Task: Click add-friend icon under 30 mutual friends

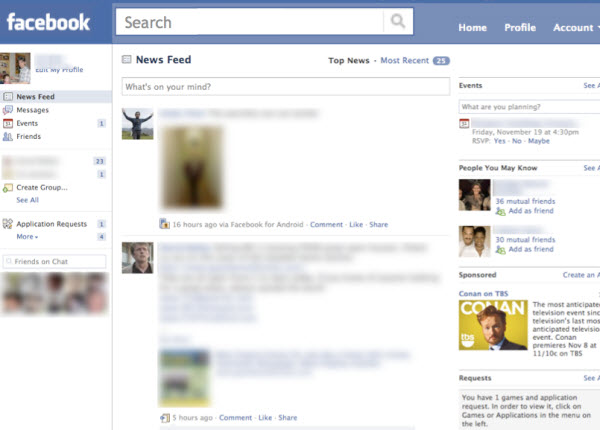Action: click(501, 249)
